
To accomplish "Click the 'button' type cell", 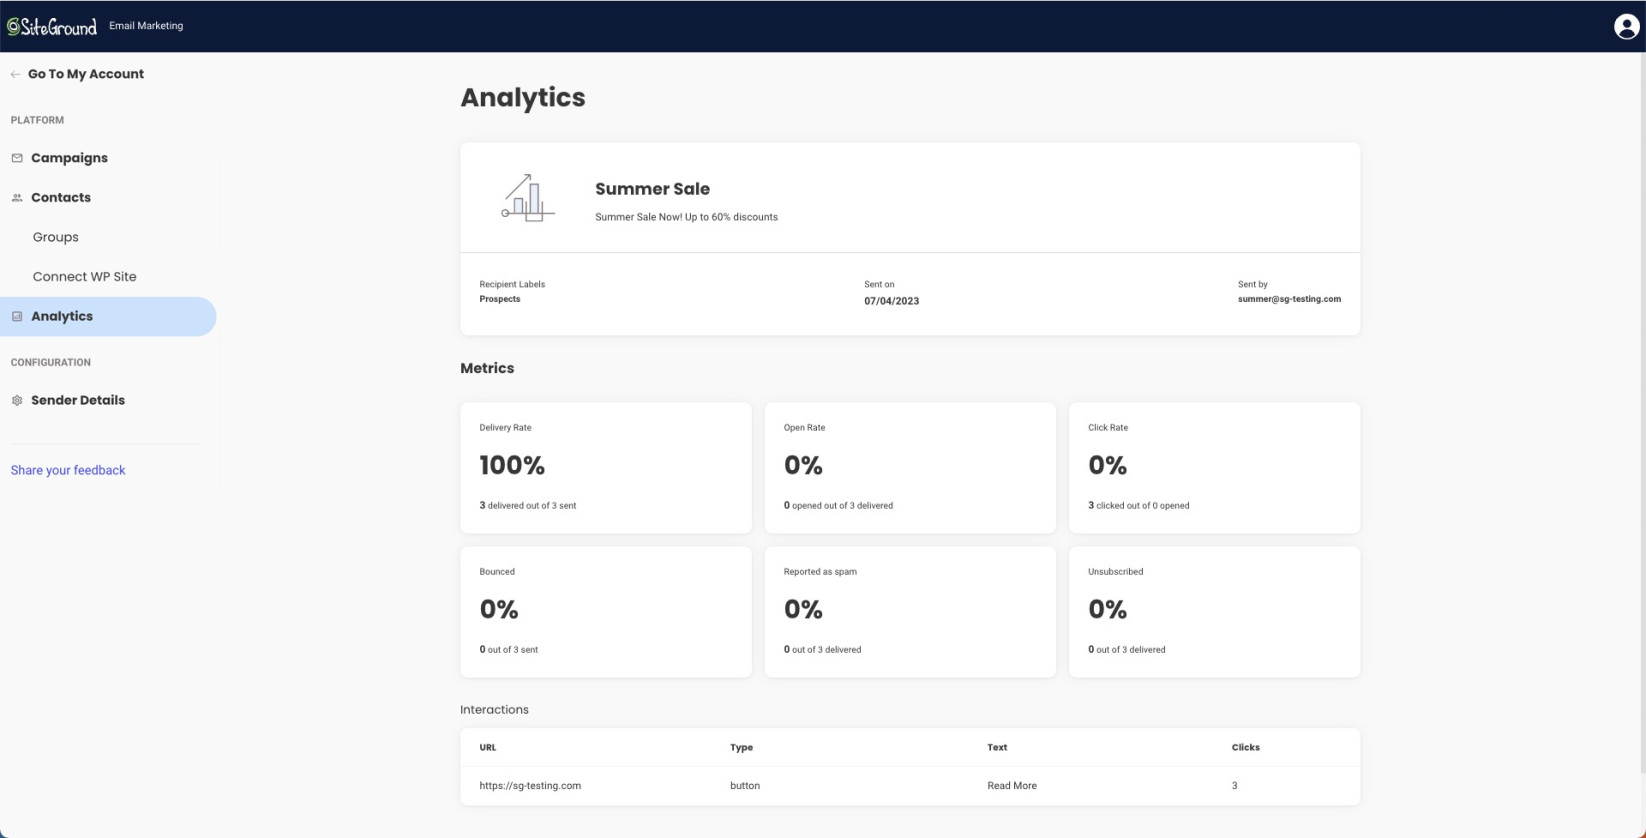I will point(745,786).
